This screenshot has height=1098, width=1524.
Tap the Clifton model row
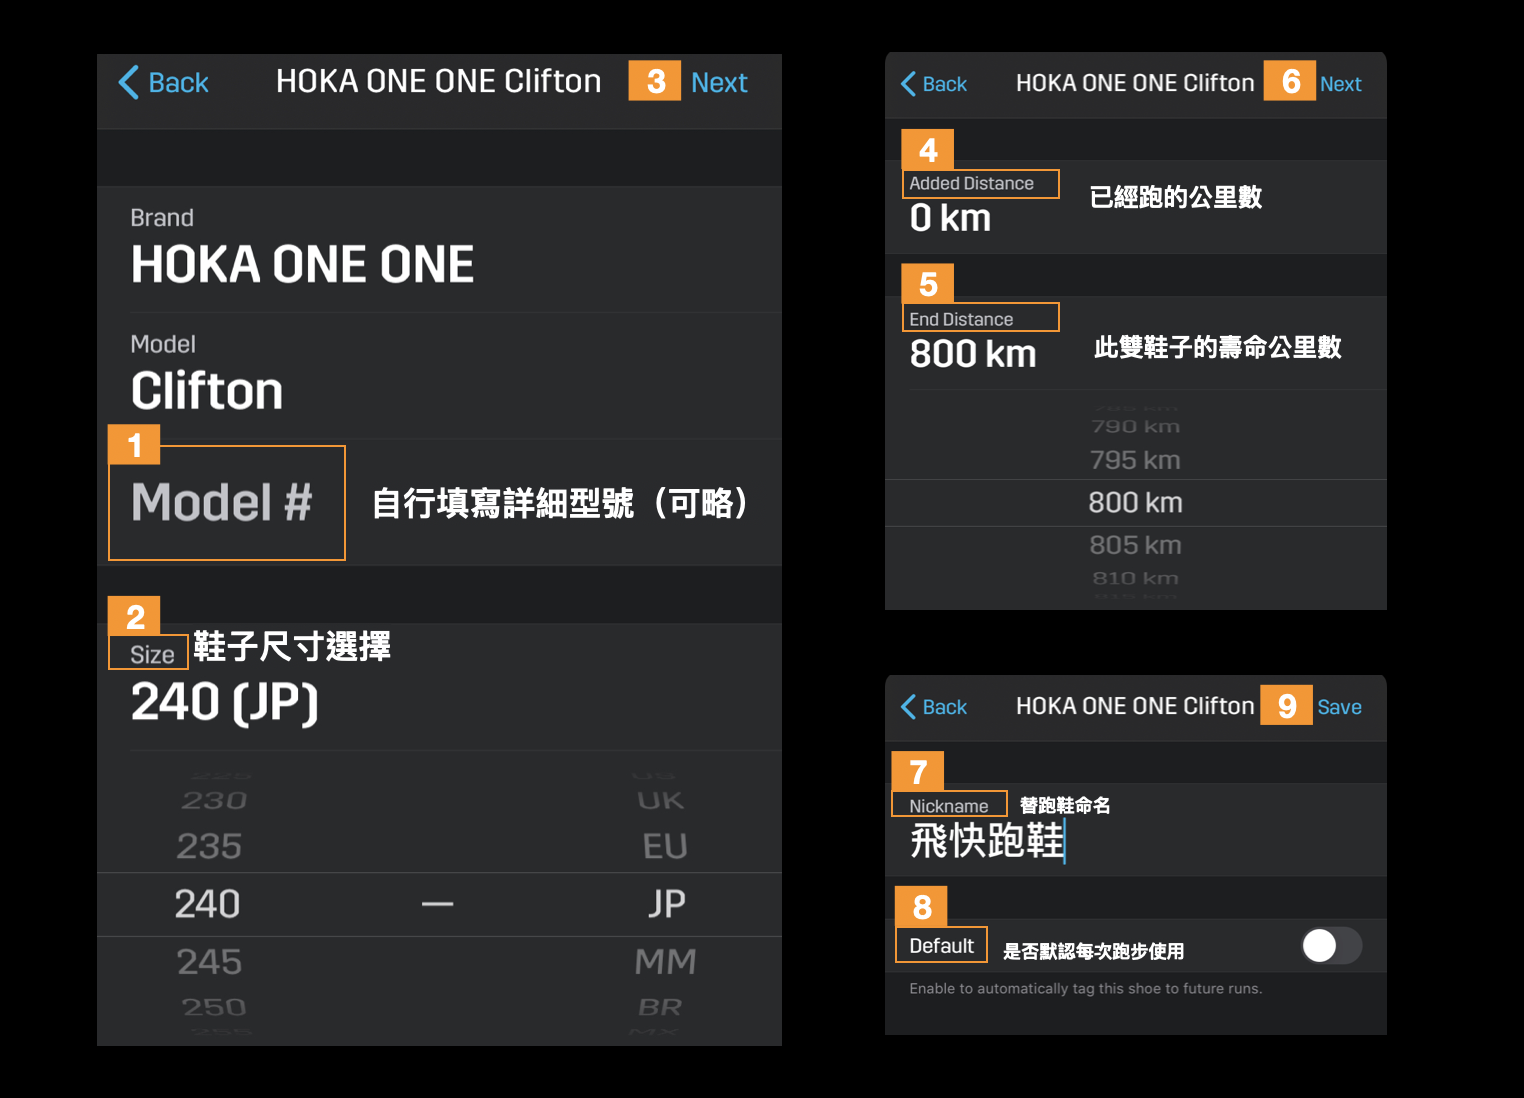(x=439, y=376)
